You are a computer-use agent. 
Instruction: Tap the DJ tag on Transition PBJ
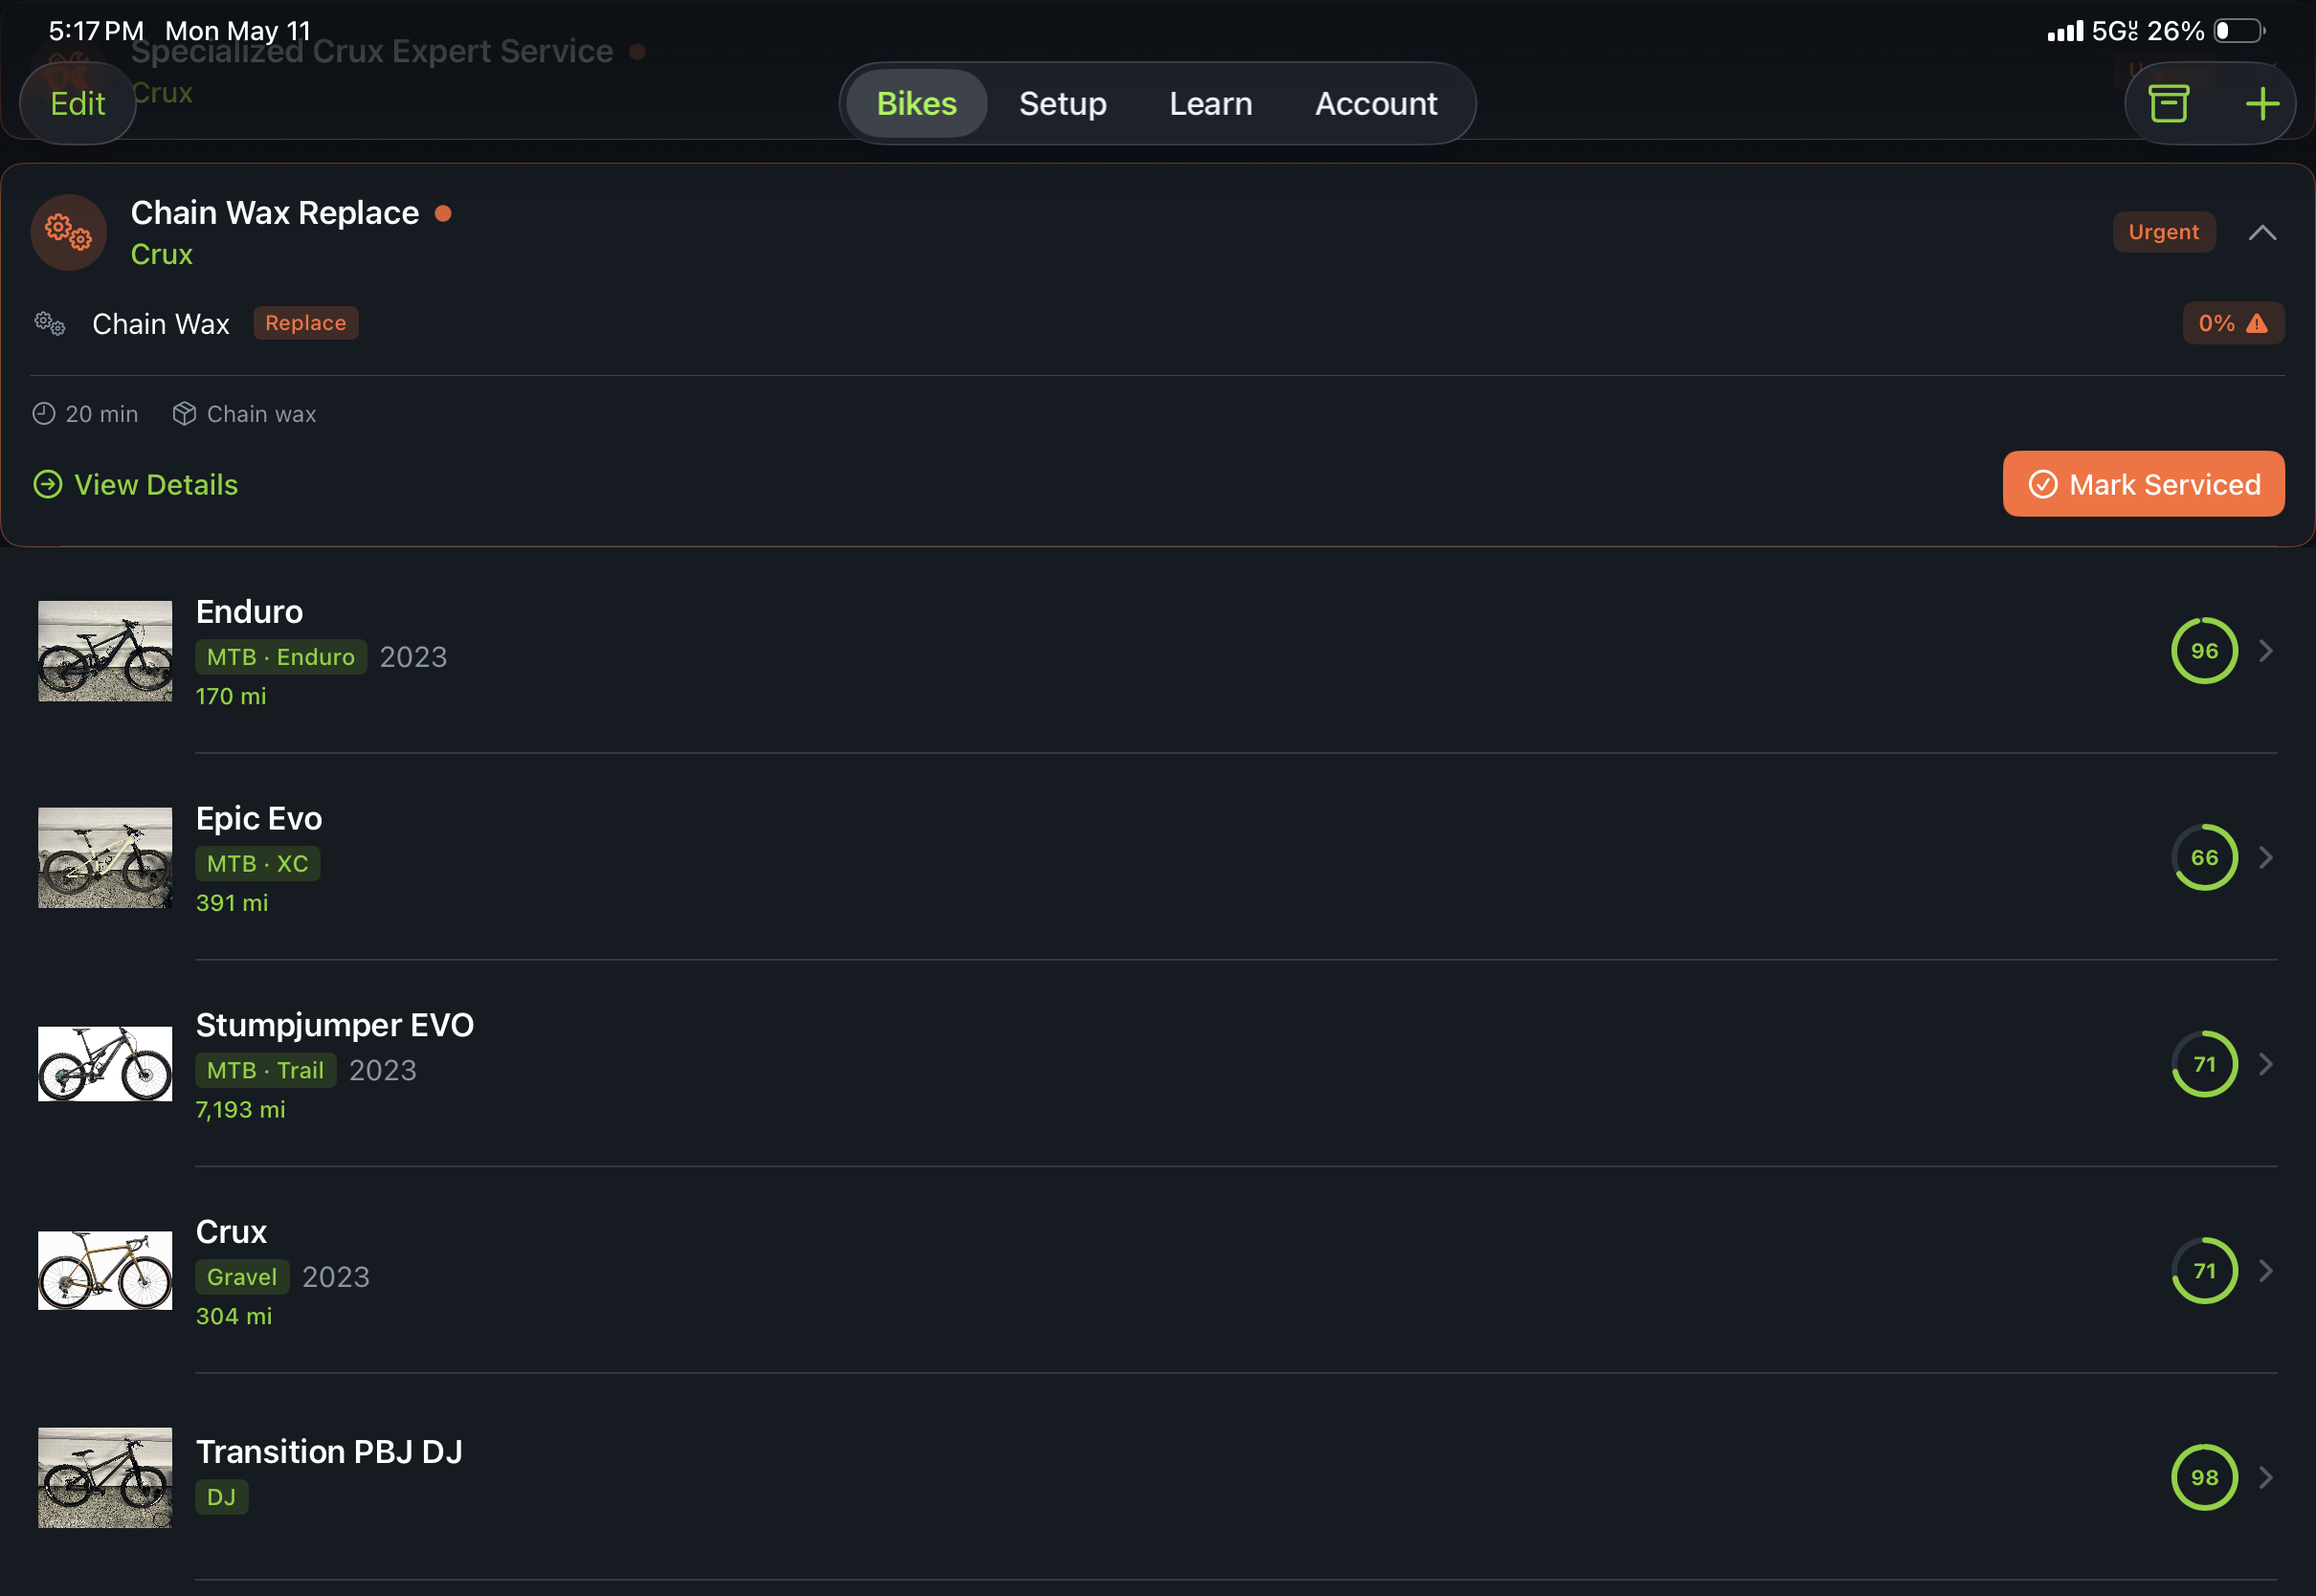pyautogui.click(x=222, y=1497)
